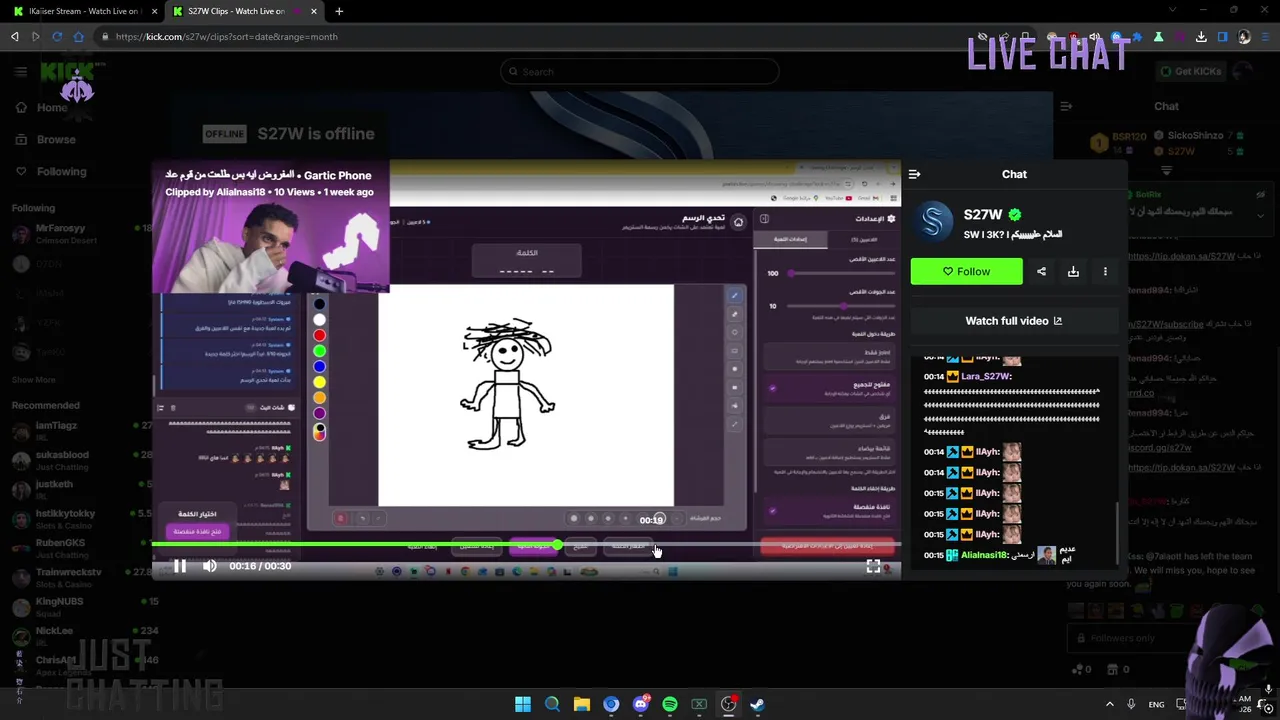Click the ENG language indicator
This screenshot has height=720, width=1280.
coord(1156,704)
